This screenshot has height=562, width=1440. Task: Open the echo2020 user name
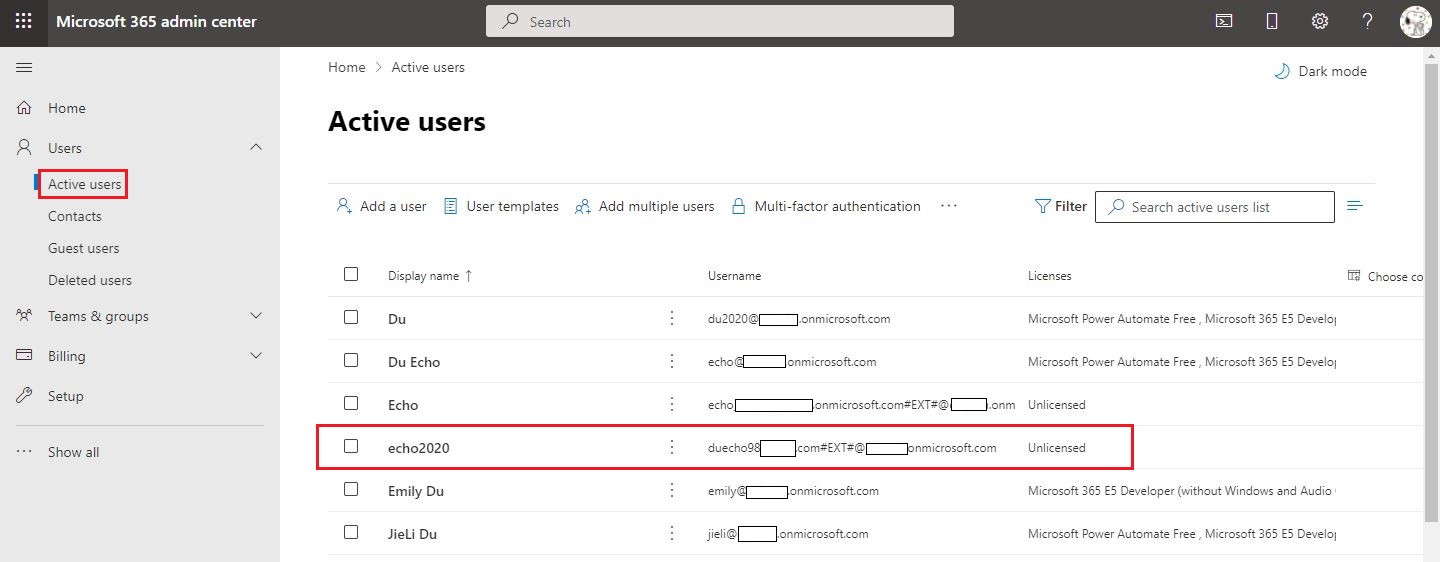(419, 448)
